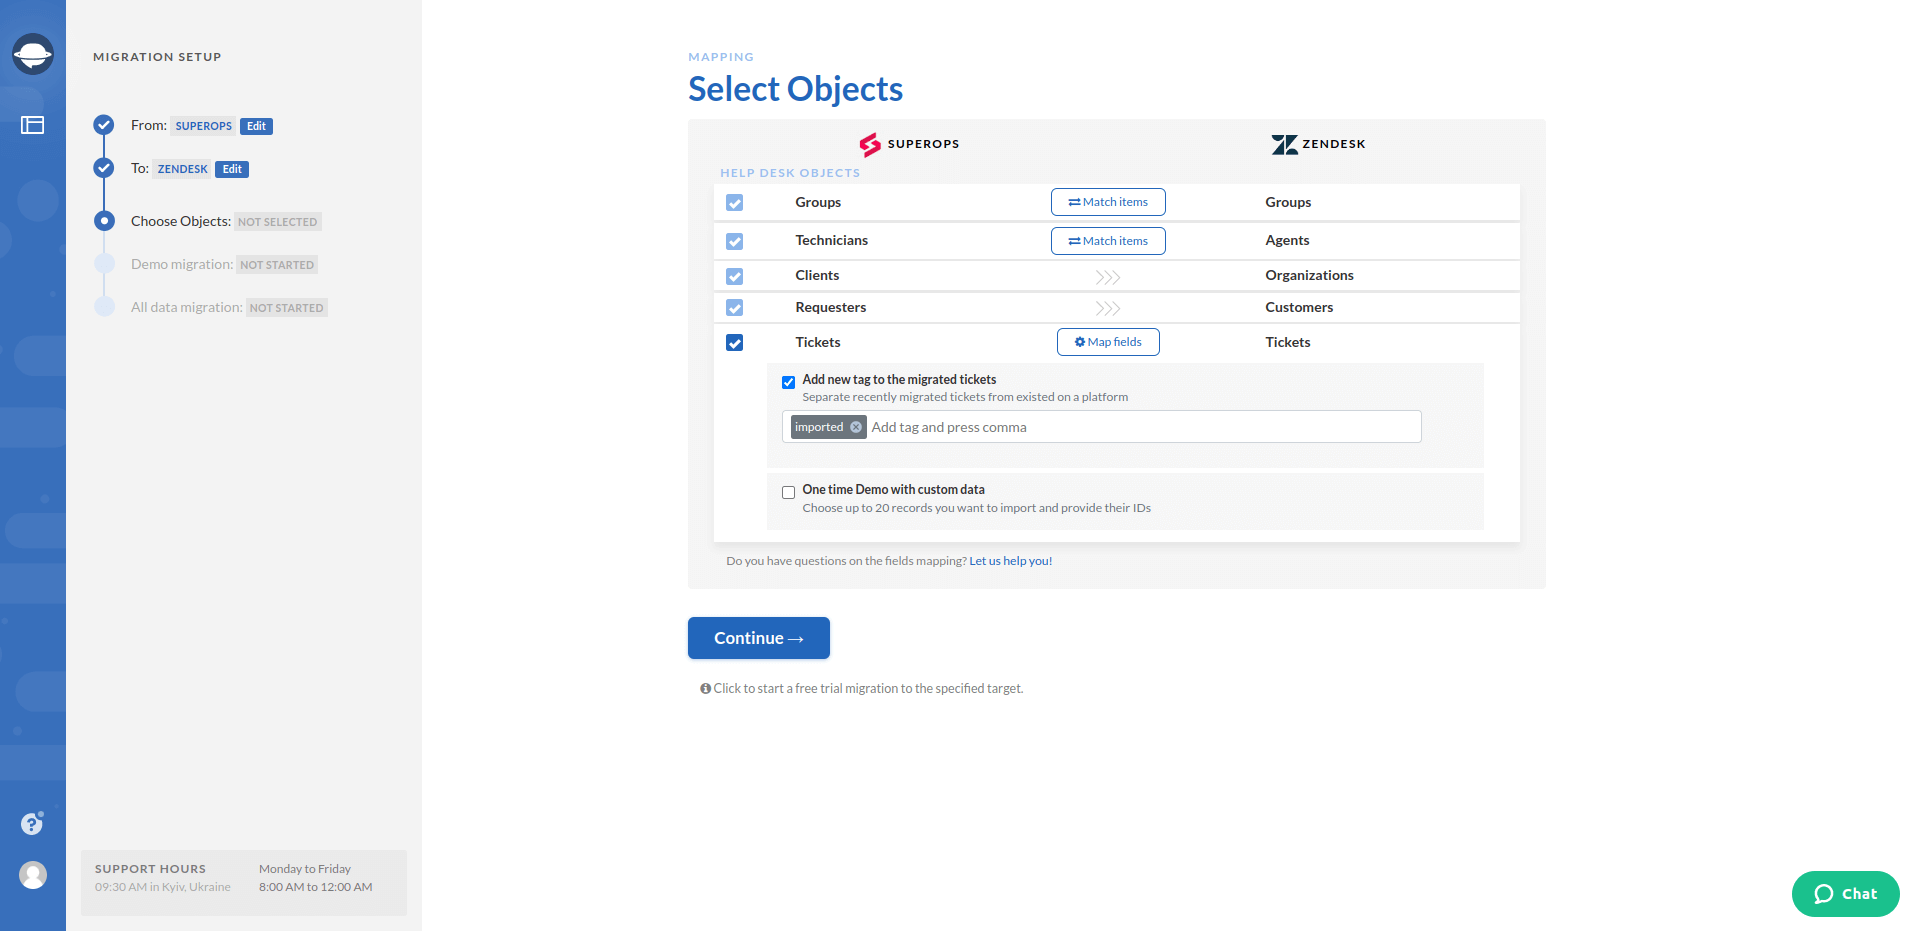The height and width of the screenshot is (931, 1920).
Task: Click the tag input field
Action: click(1140, 427)
